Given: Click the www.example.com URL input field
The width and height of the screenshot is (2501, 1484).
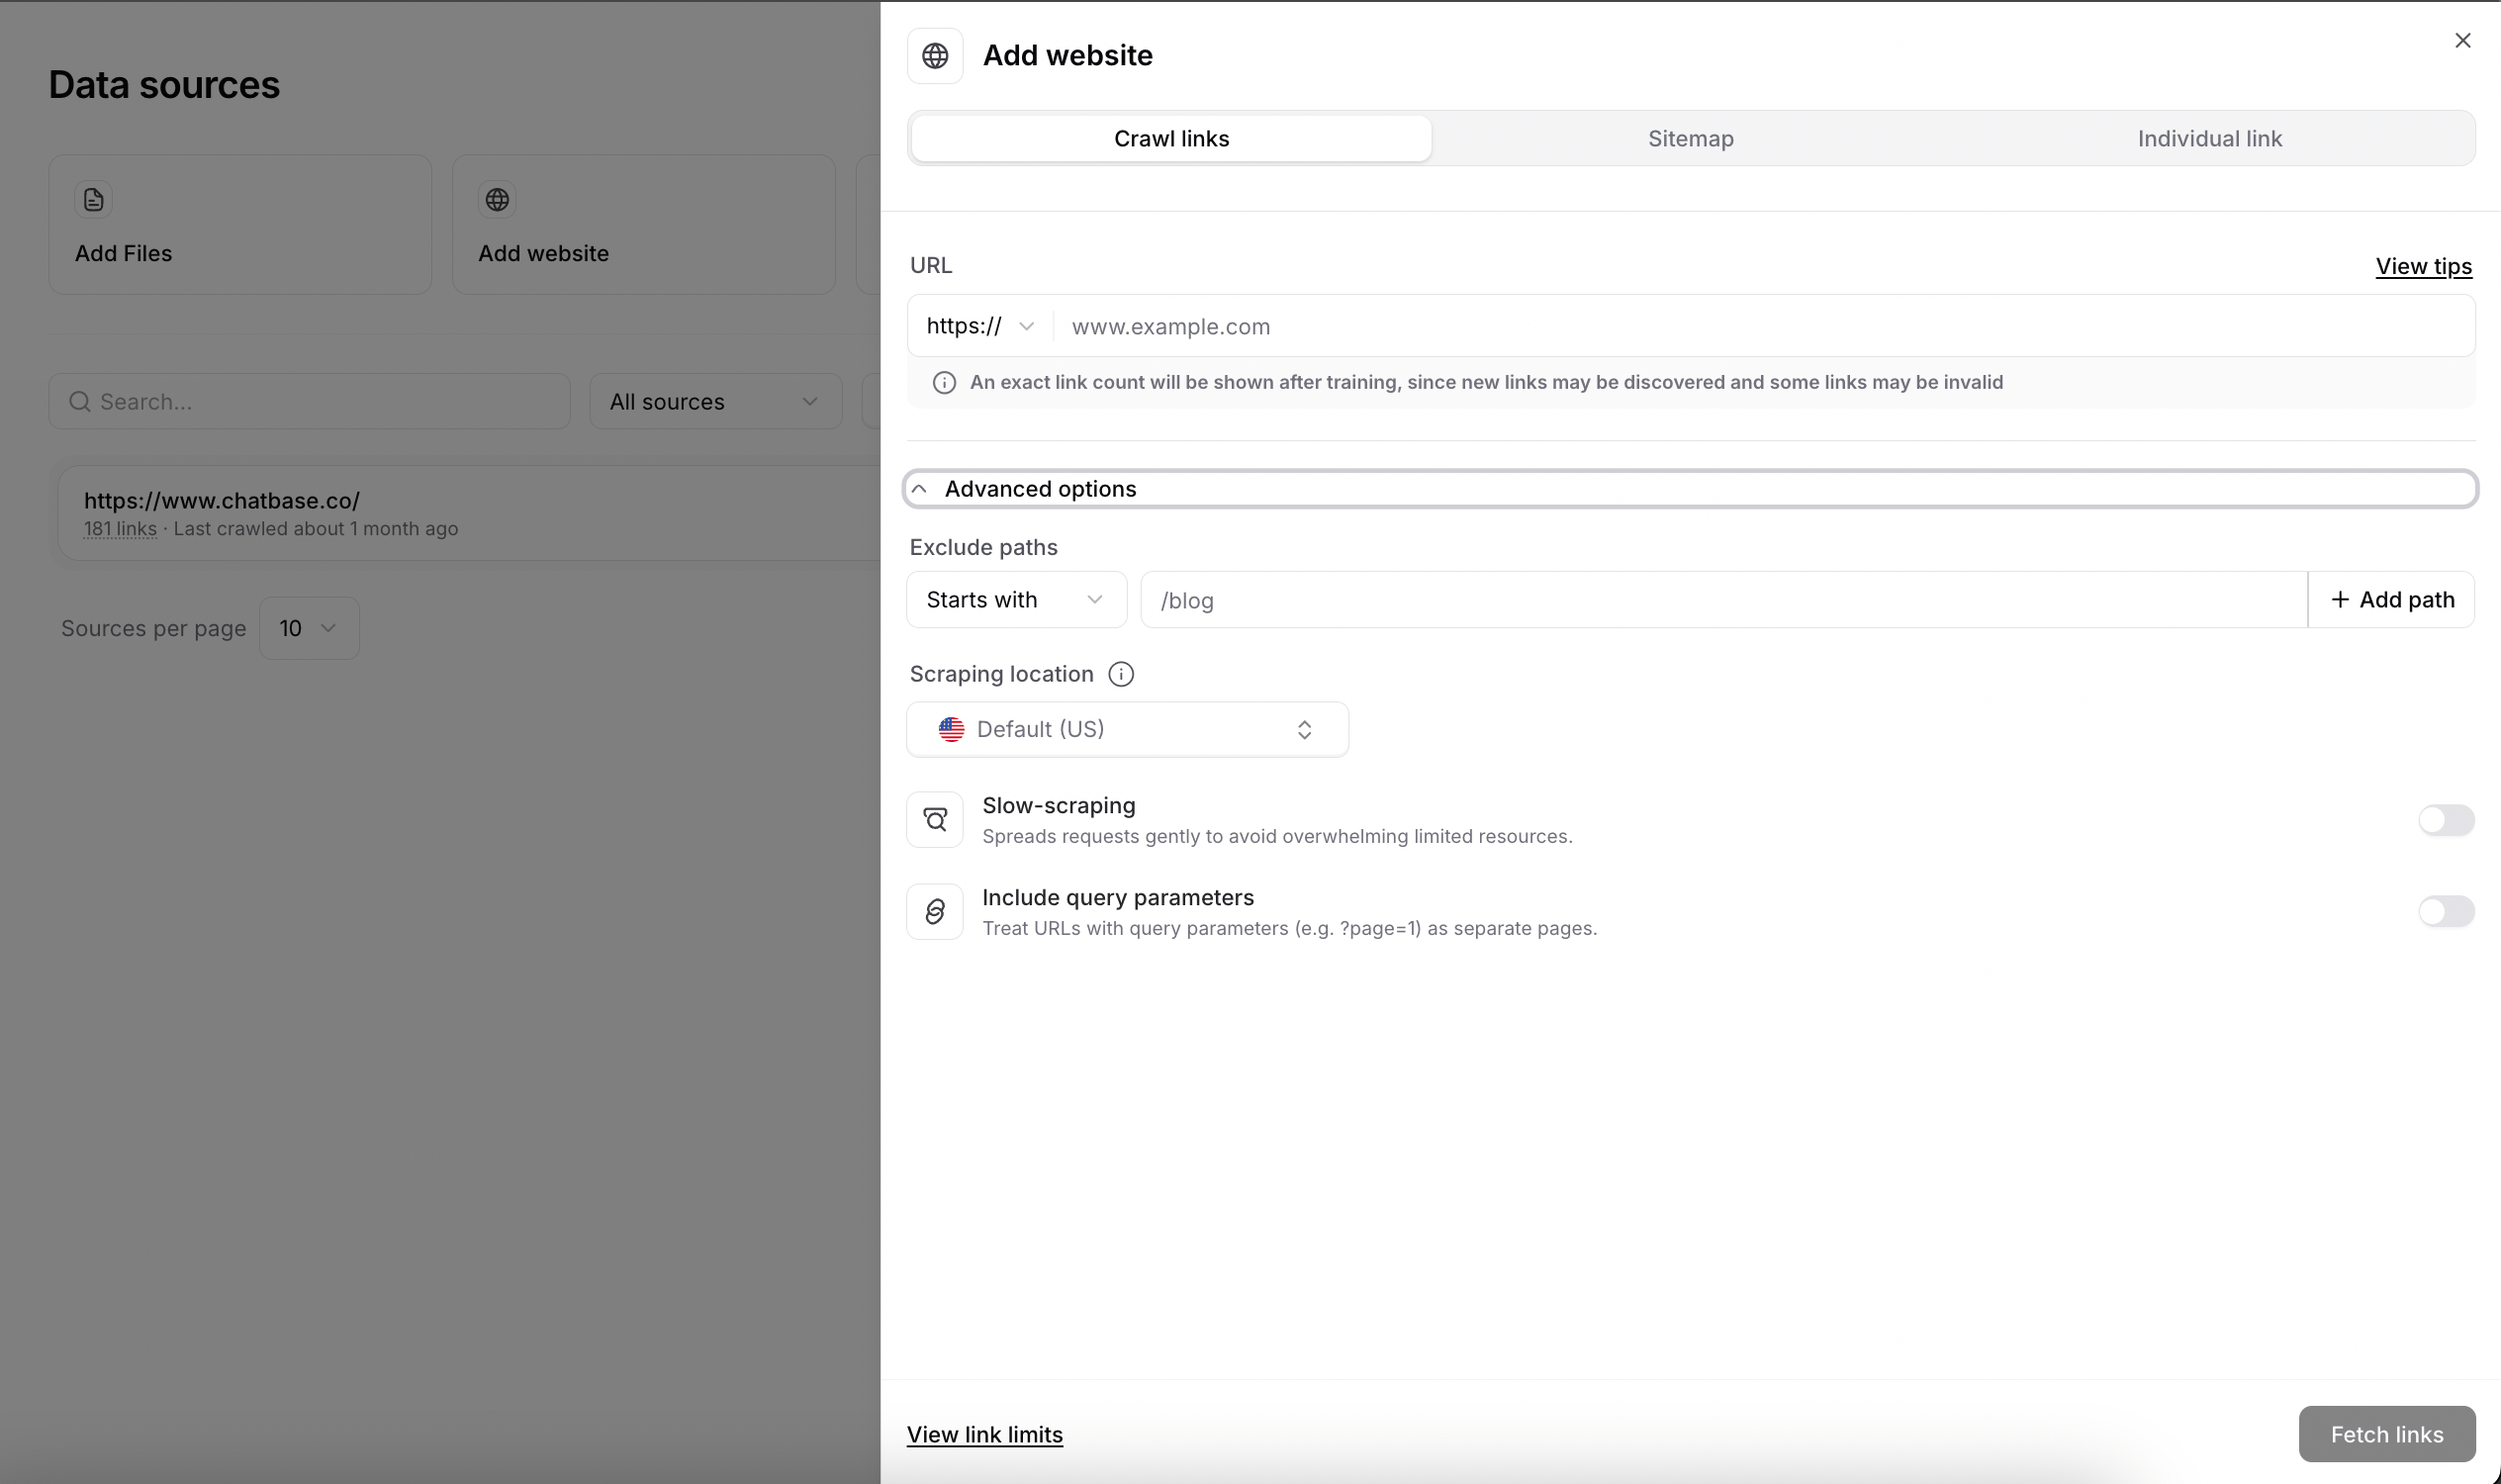Looking at the screenshot, I should pyautogui.click(x=1764, y=326).
